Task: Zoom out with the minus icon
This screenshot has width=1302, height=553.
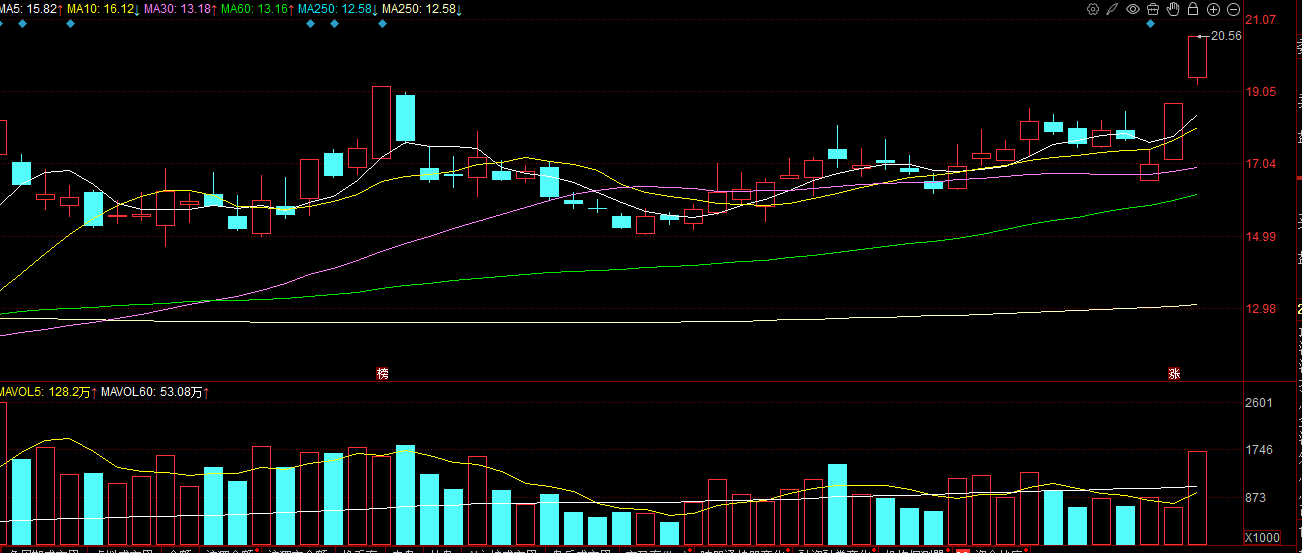Action: pos(1233,9)
